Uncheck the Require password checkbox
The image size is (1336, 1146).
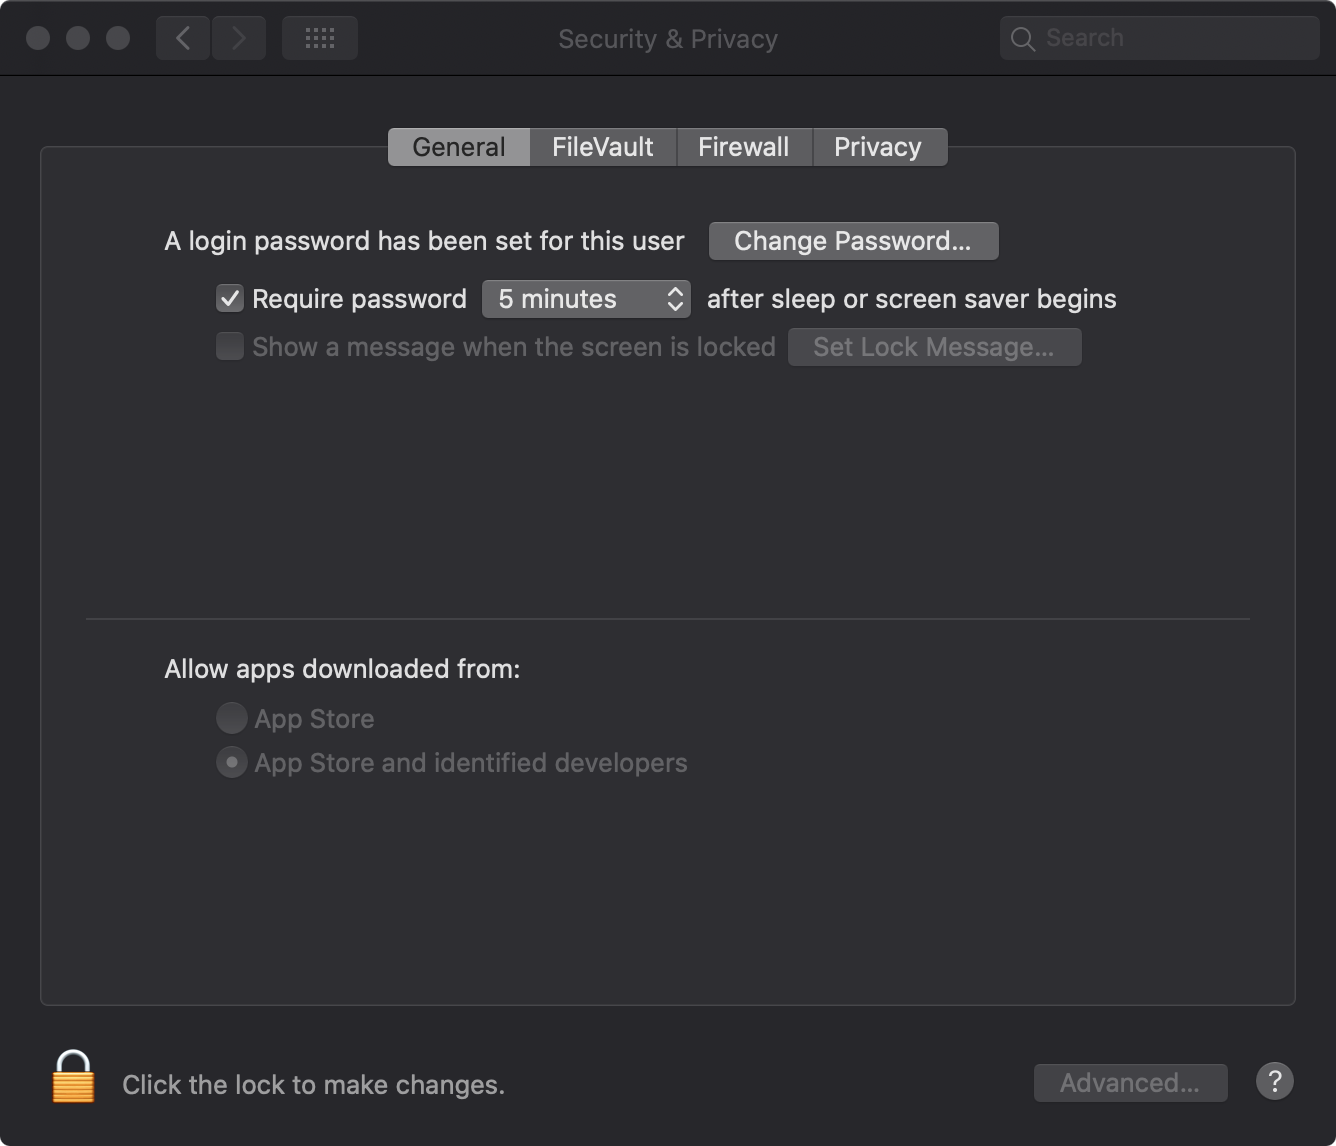(230, 298)
